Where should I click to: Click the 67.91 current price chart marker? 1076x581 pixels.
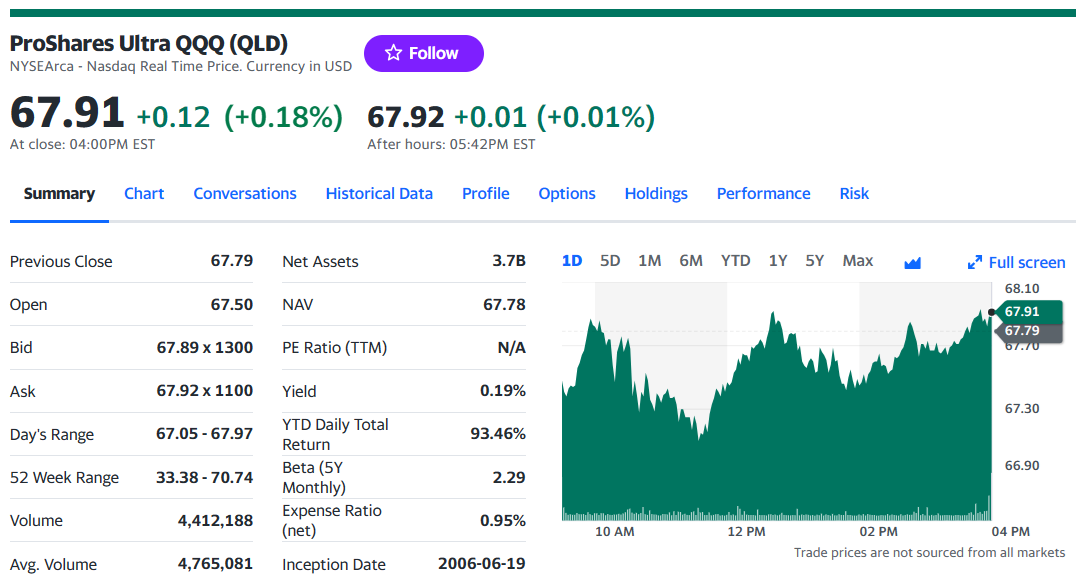pyautogui.click(x=1027, y=311)
